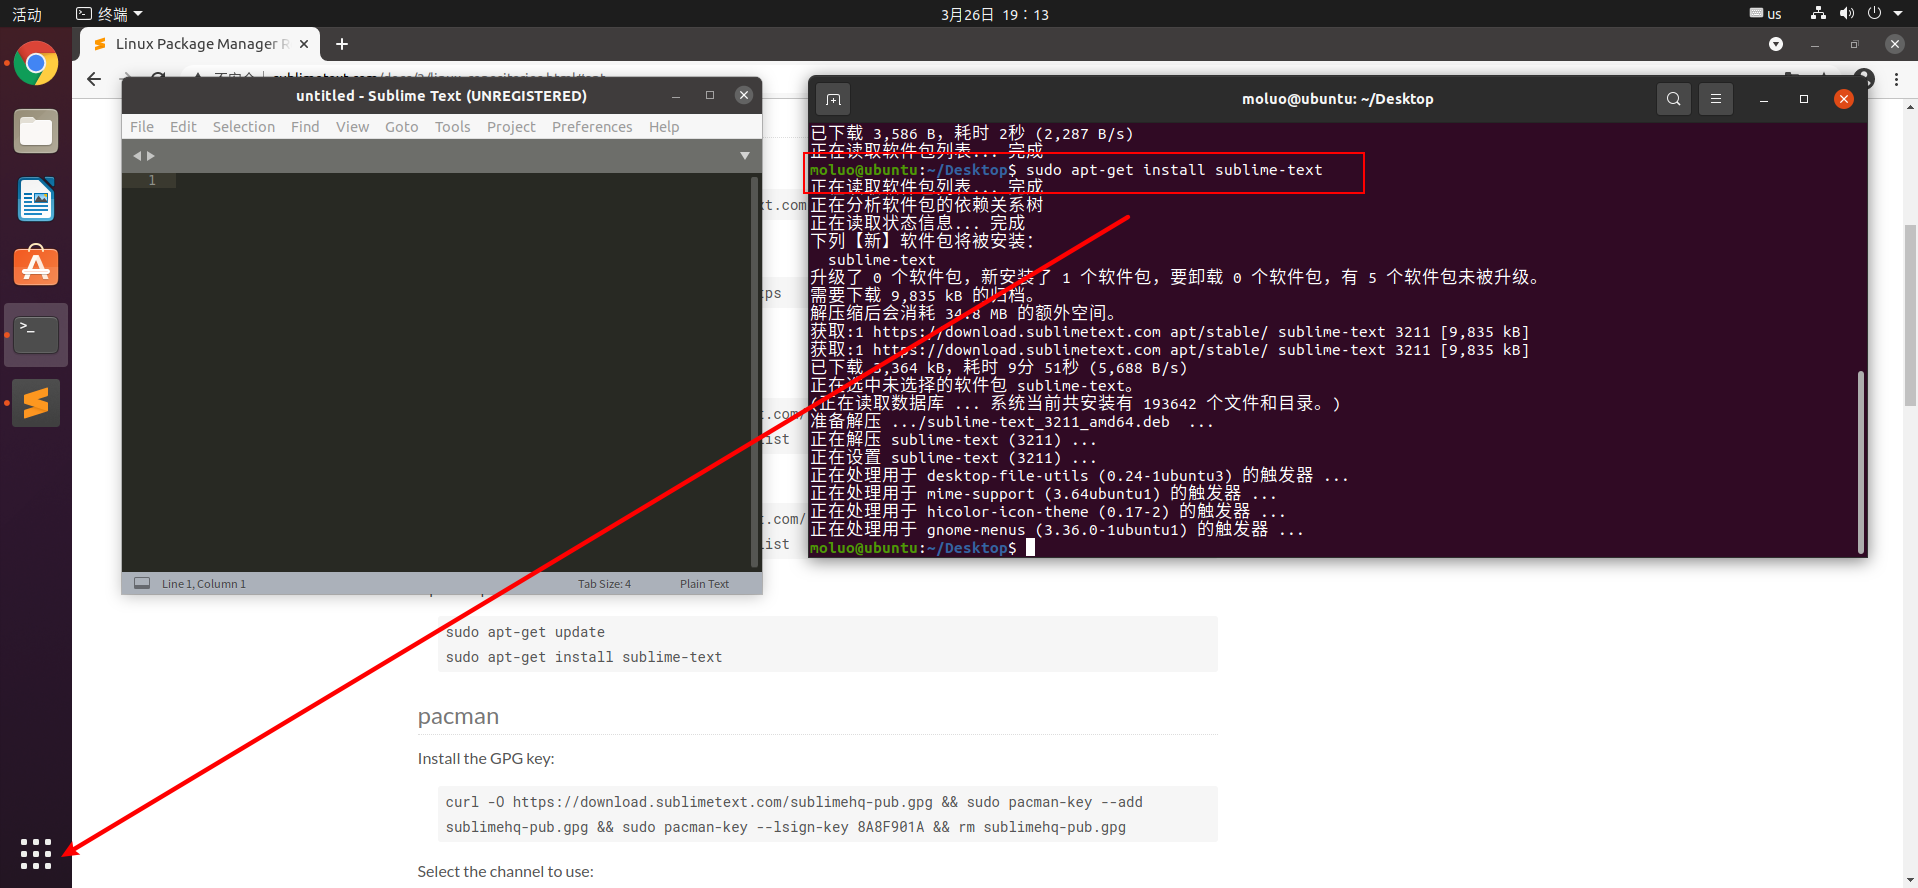Toggle Sublime's side panel switcher icon
Screen dimensions: 1918x888
click(142, 583)
